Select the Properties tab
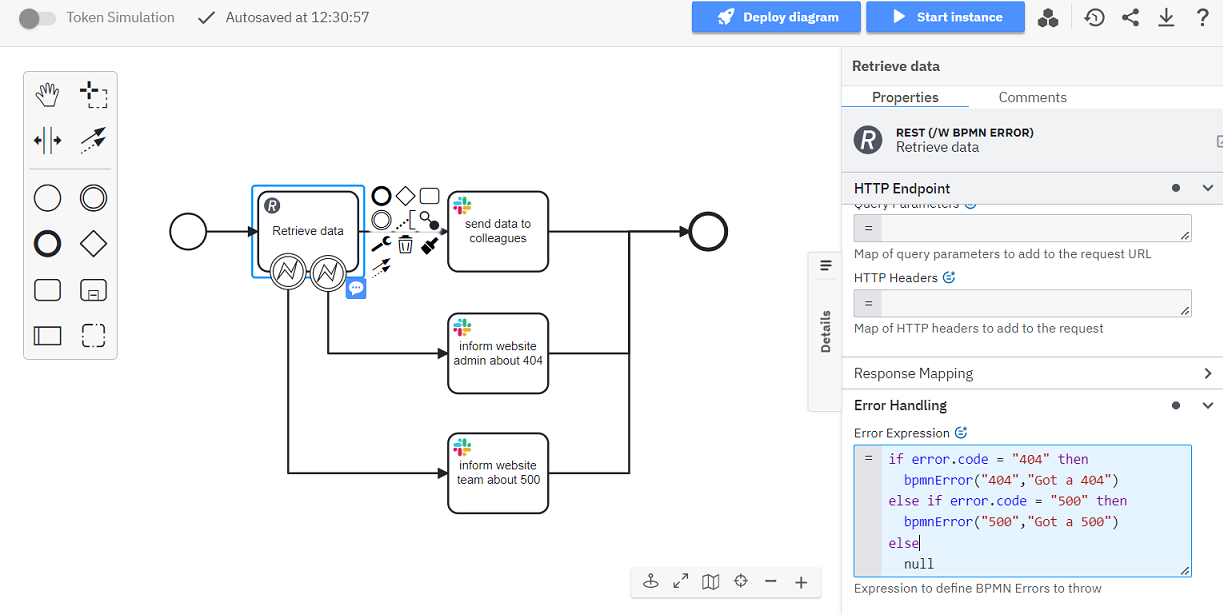This screenshot has width=1223, height=615. [x=905, y=97]
